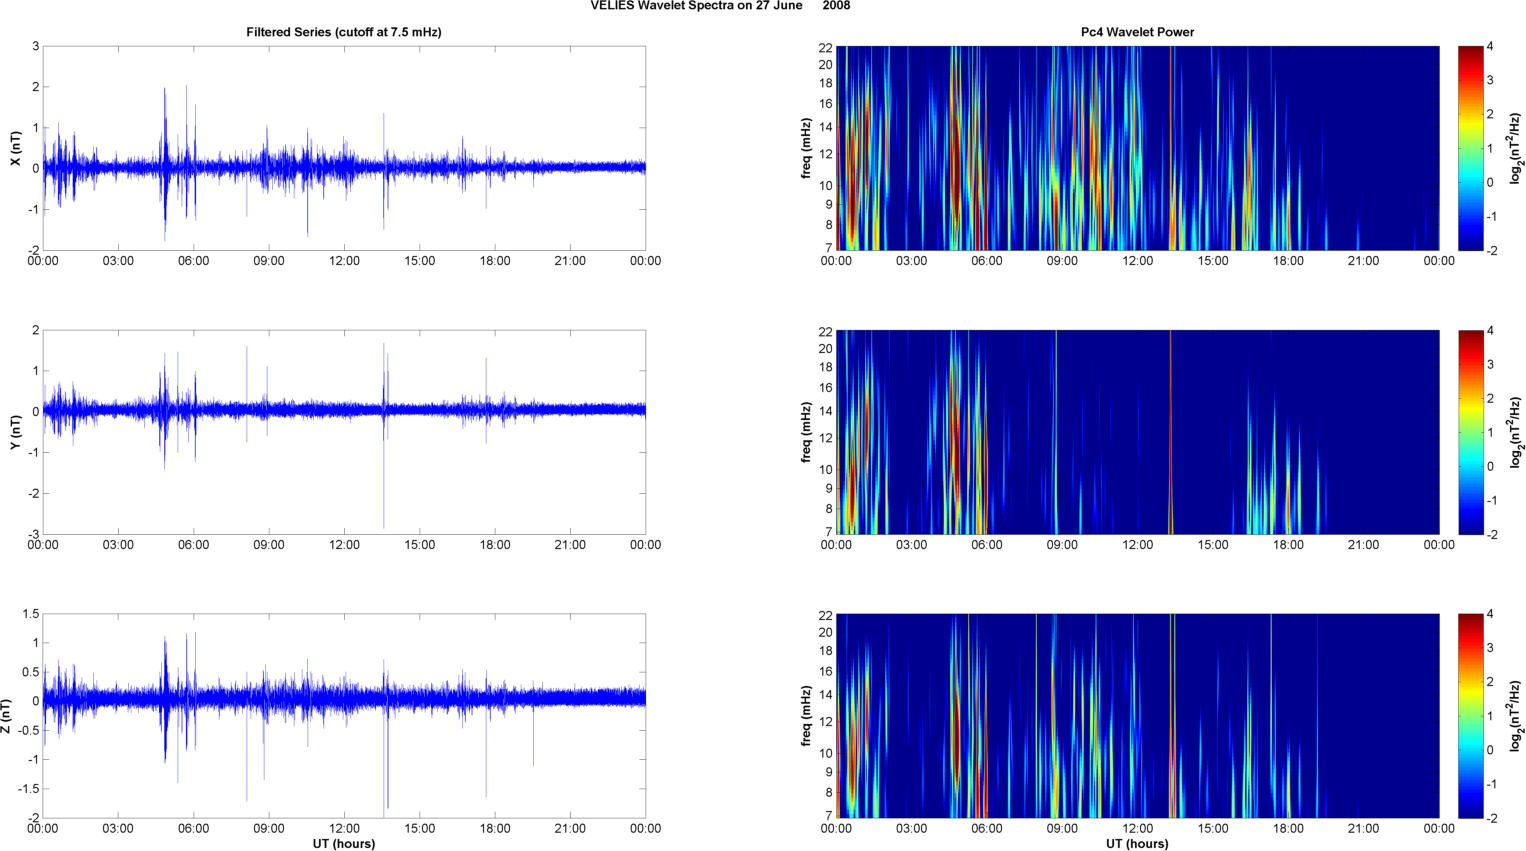Select the Z component filtered series plot
The height and width of the screenshot is (851, 1526).
[x=344, y=716]
